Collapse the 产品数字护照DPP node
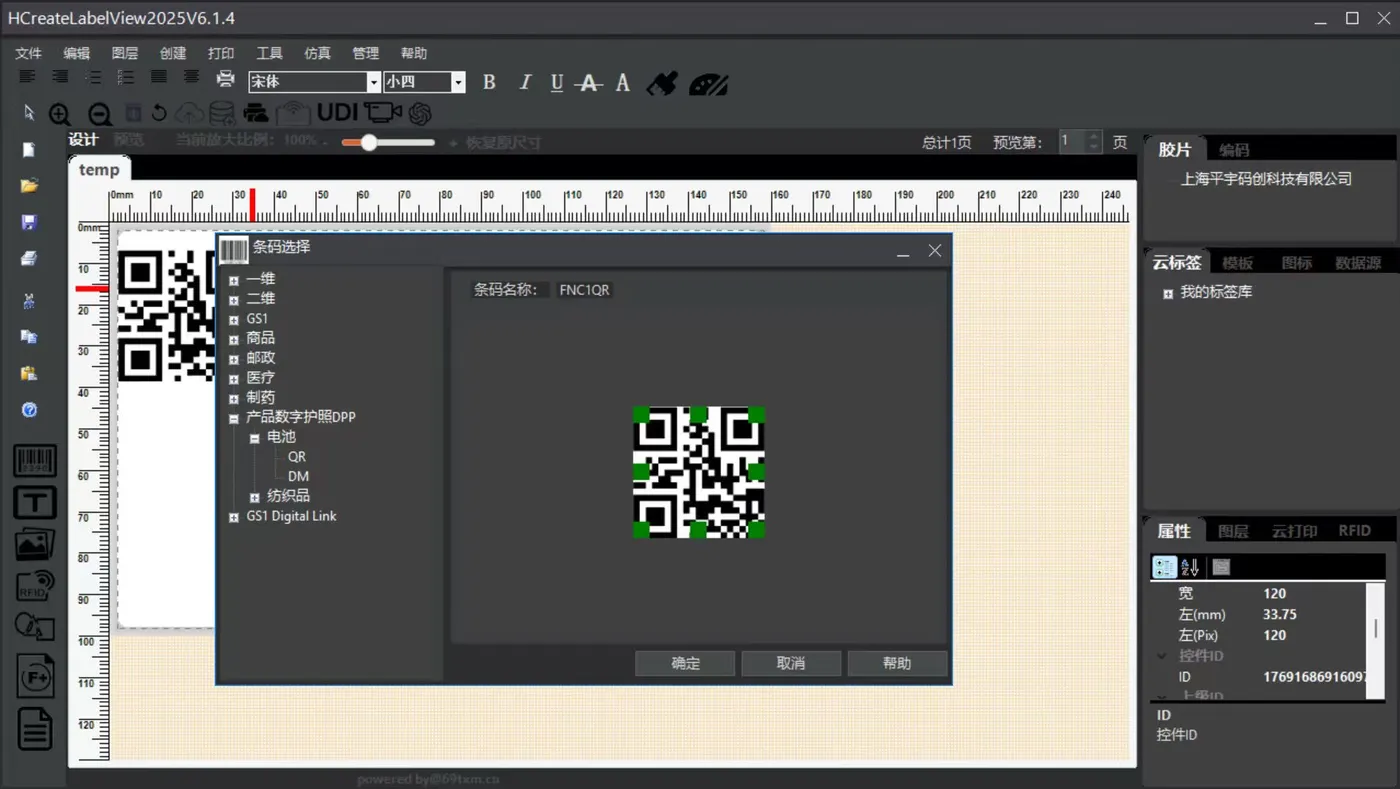 (x=234, y=418)
